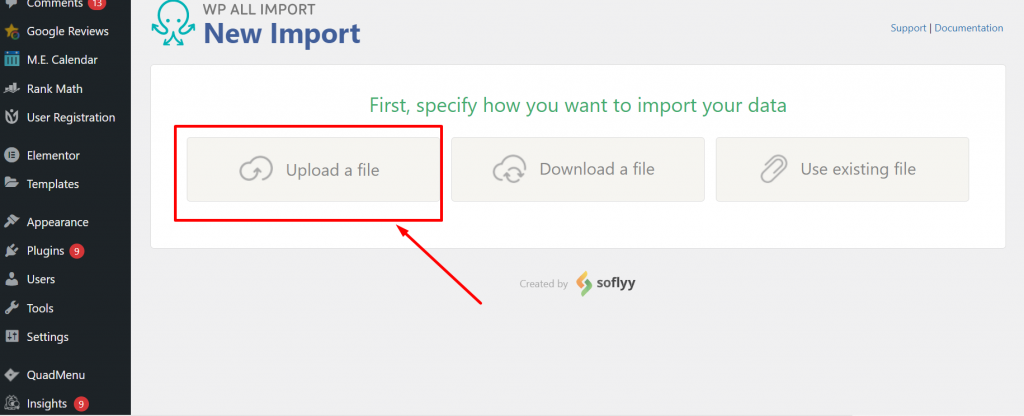This screenshot has width=1024, height=416.
Task: Click the Appearance paintbrush icon
Action: coord(12,222)
